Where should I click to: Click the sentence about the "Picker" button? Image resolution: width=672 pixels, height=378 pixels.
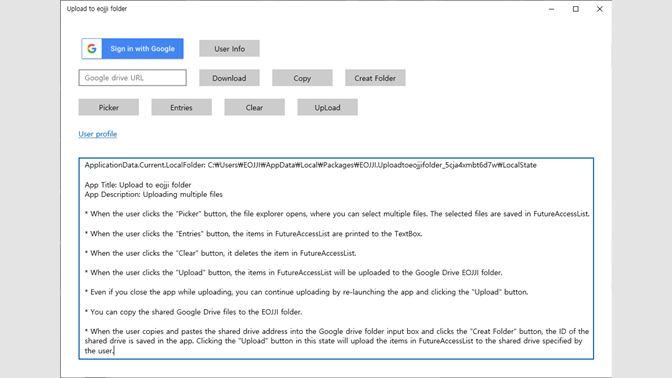[337, 214]
